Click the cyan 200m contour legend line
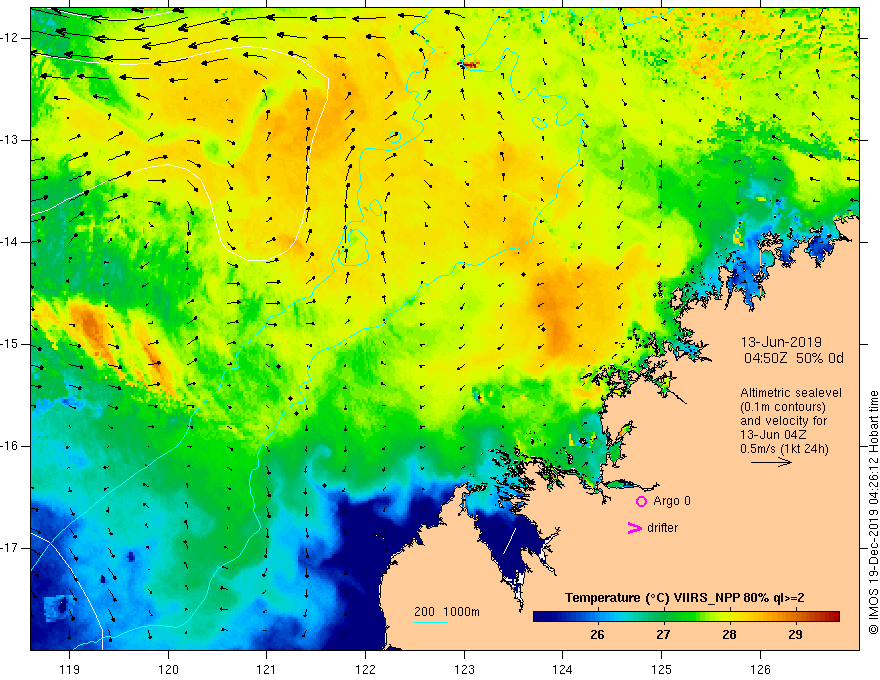The width and height of the screenshot is (880, 680). click(x=430, y=622)
